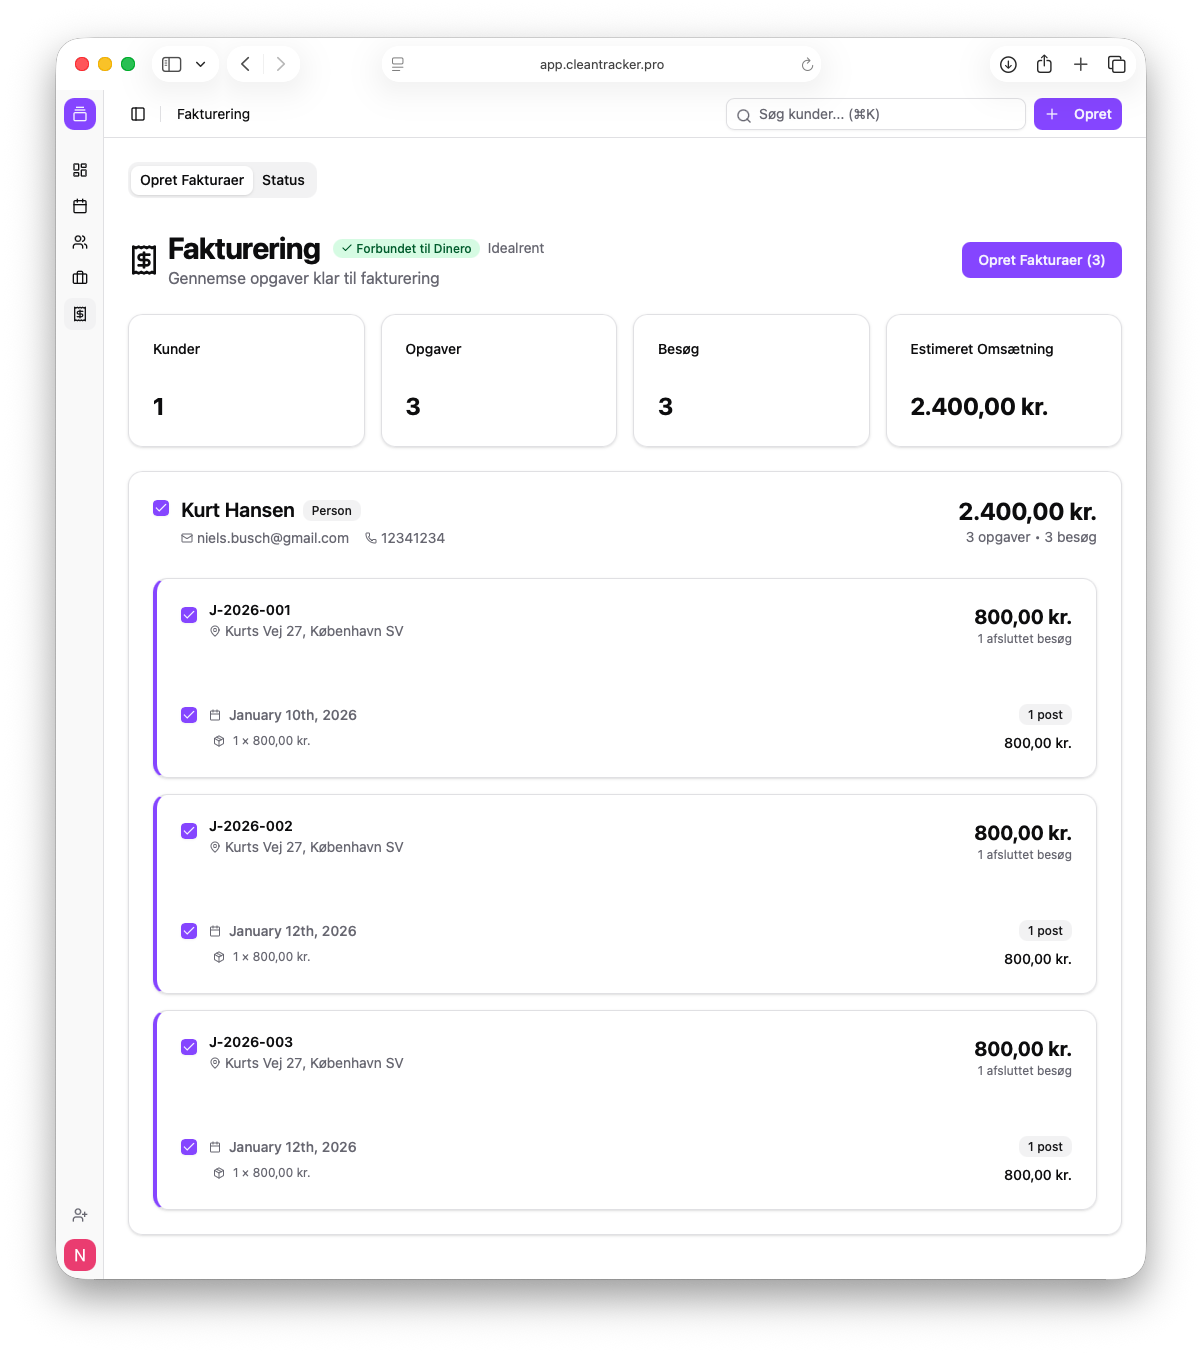Uncheck the J-2026-001 job checkbox

click(189, 615)
